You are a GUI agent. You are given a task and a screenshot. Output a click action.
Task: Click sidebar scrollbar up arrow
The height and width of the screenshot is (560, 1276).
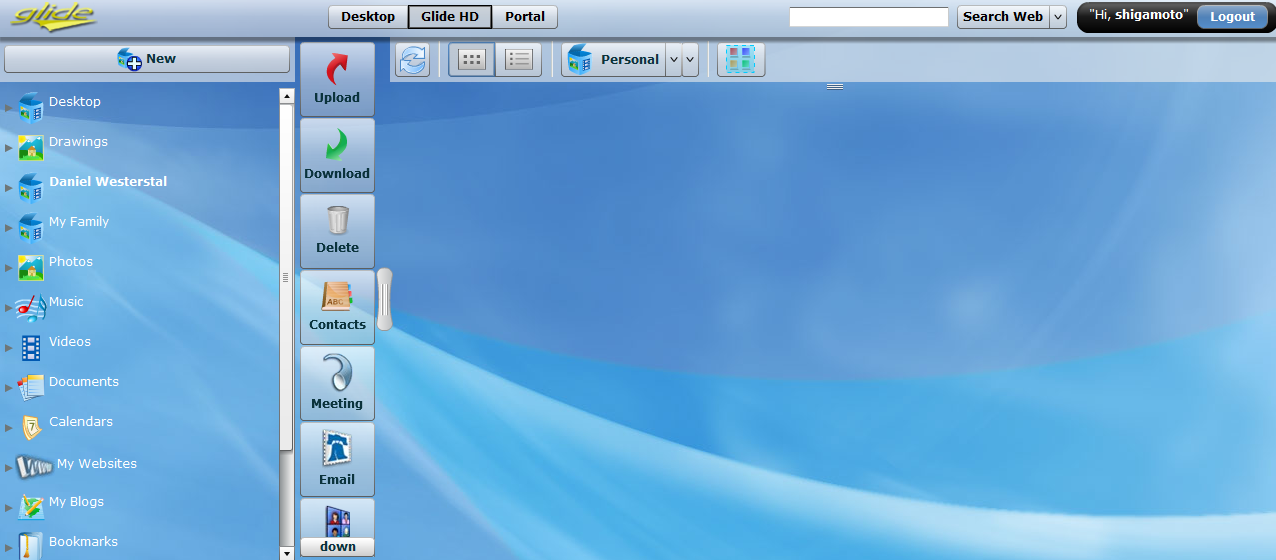coord(287,96)
